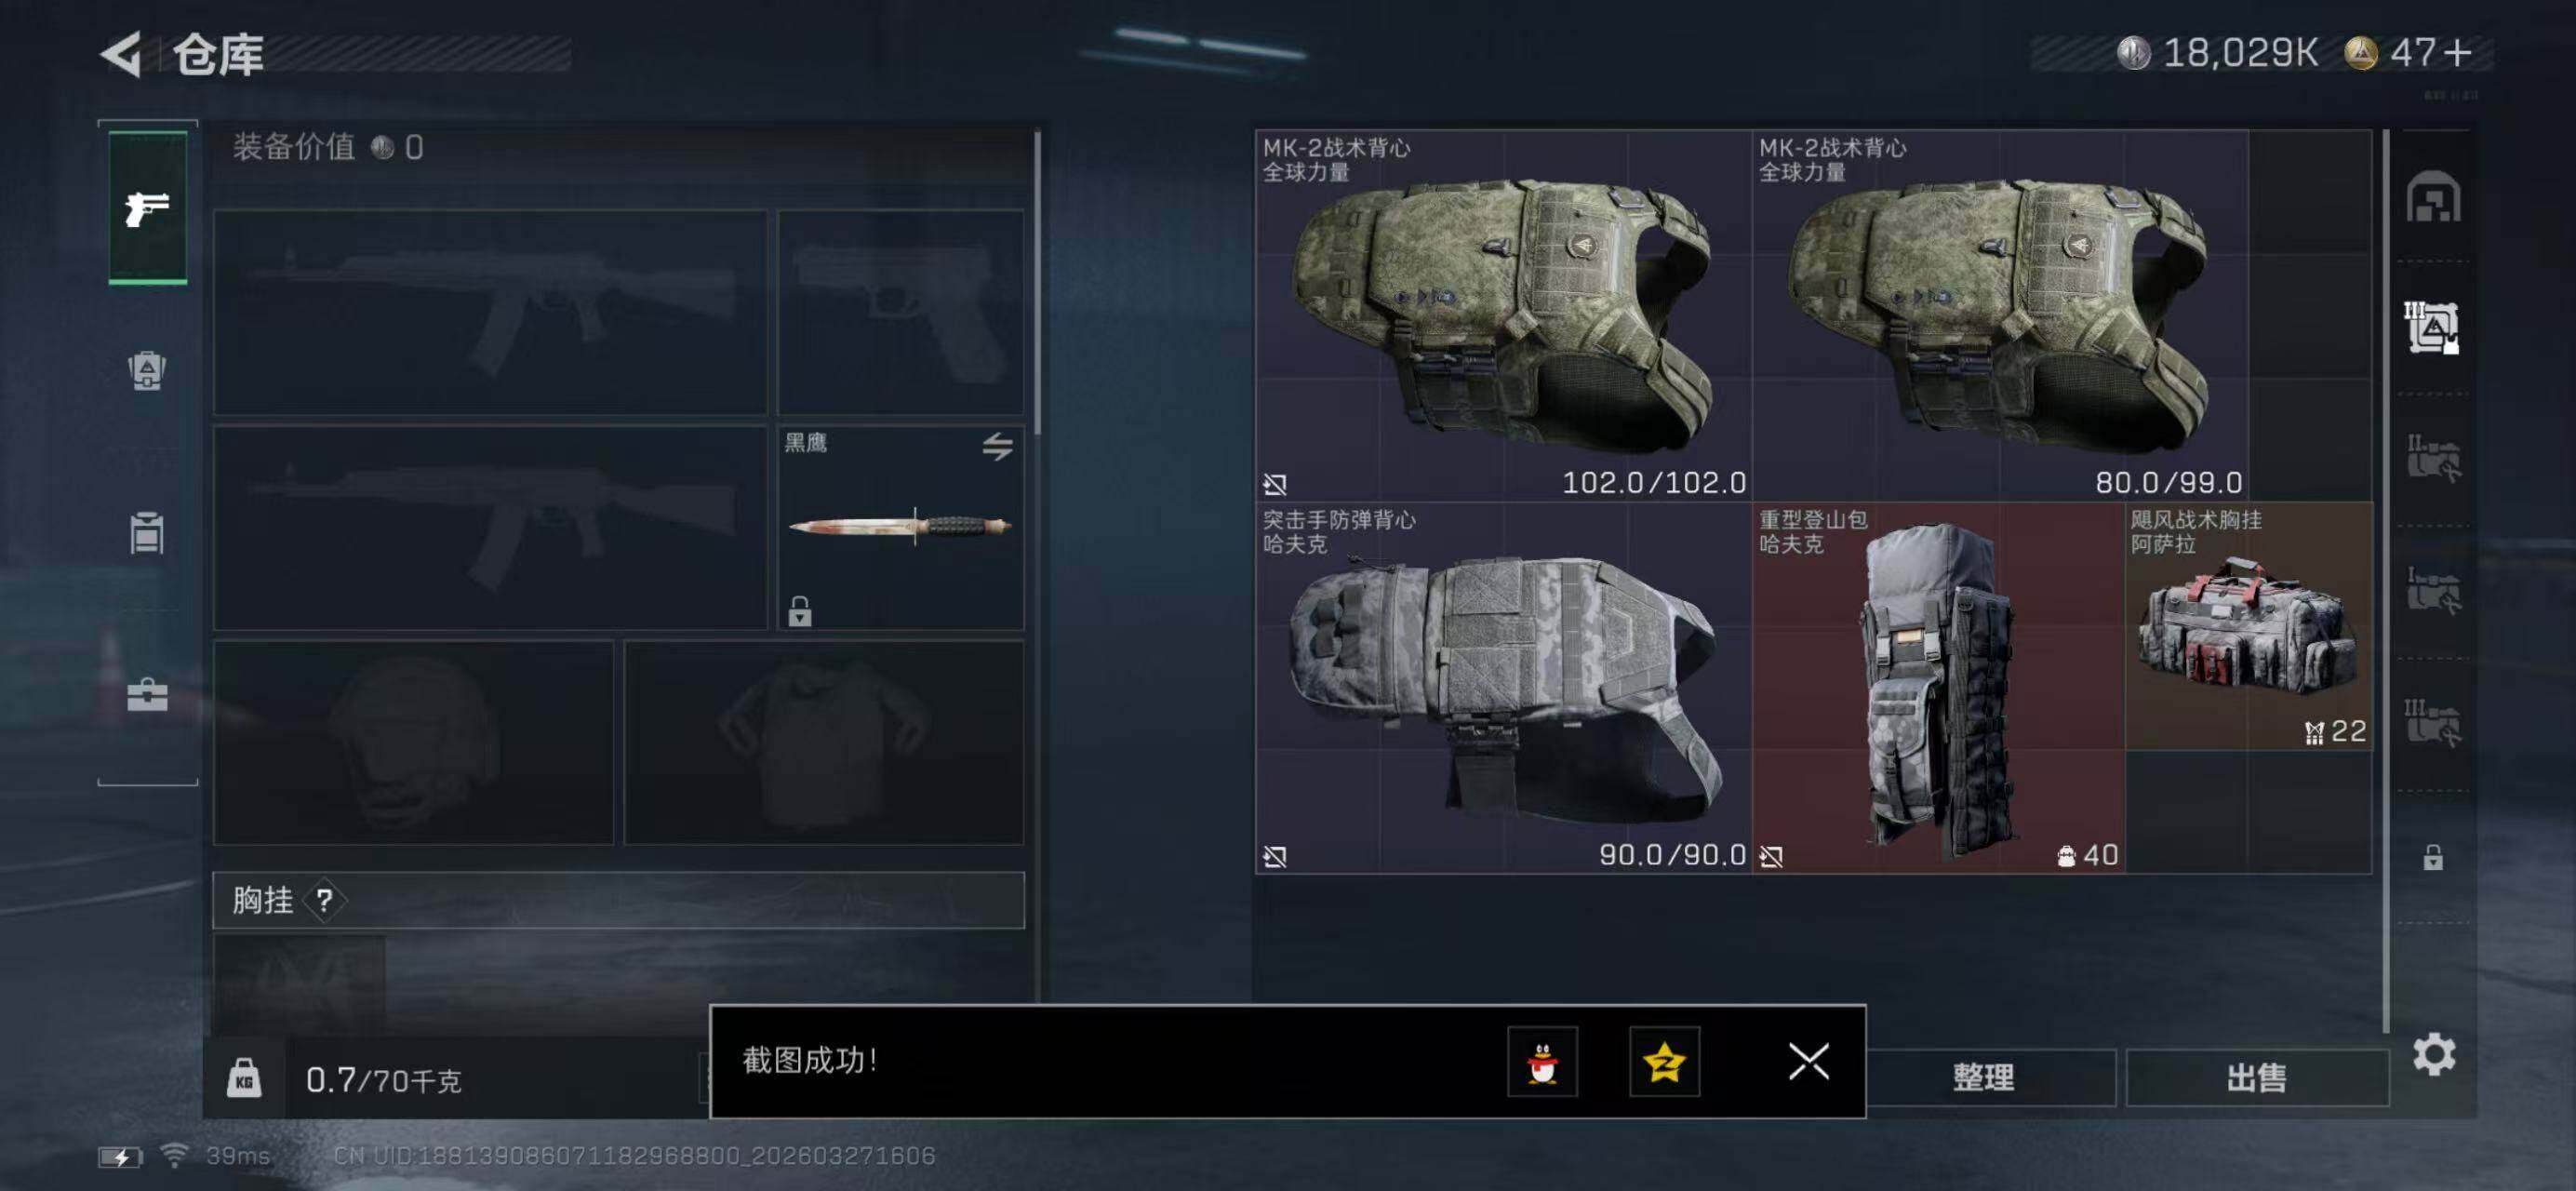
Task: Select the 飓风战术胸挂 chest rig item
Action: (x=2248, y=626)
